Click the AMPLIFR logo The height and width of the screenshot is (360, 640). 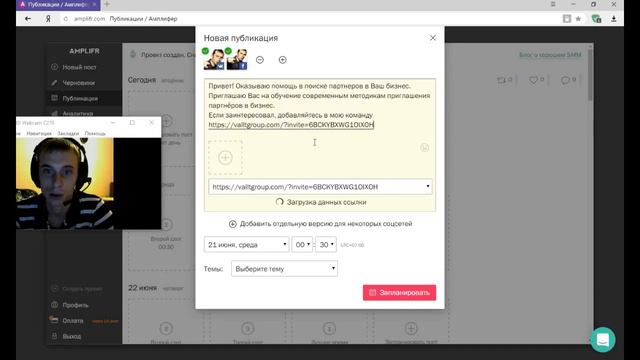(x=84, y=51)
